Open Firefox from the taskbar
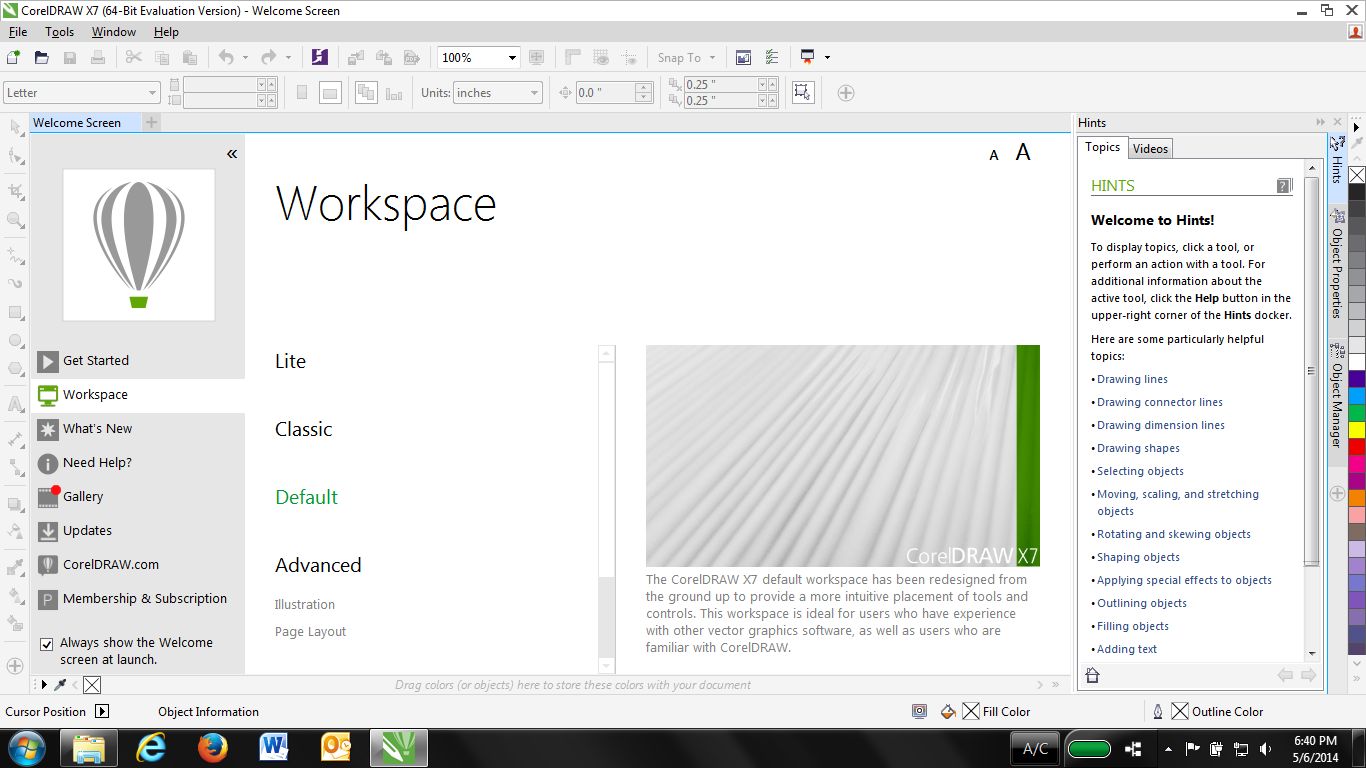1366x768 pixels. [x=212, y=748]
